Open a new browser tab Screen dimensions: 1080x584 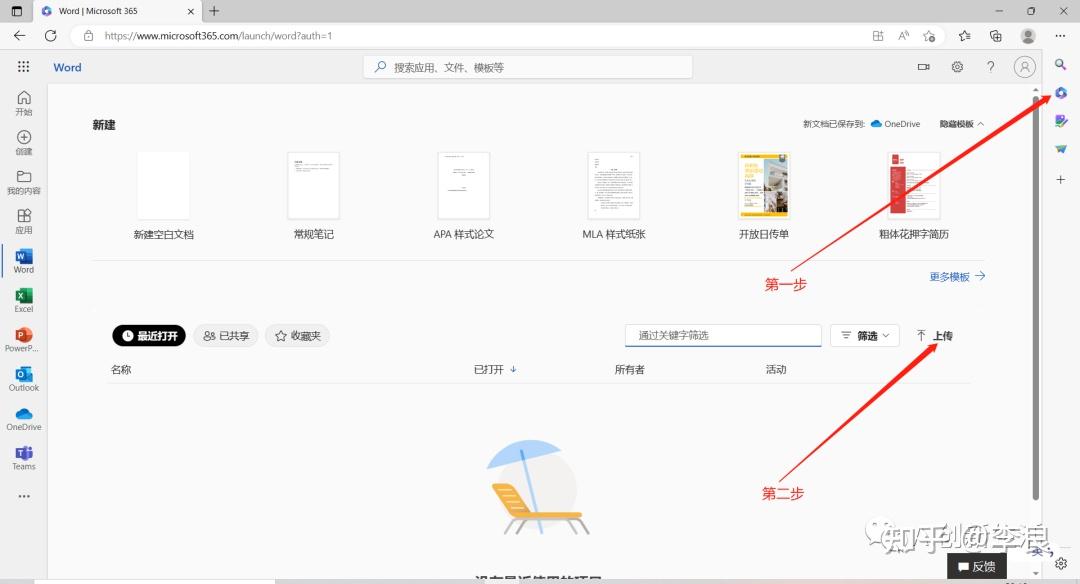pyautogui.click(x=214, y=11)
